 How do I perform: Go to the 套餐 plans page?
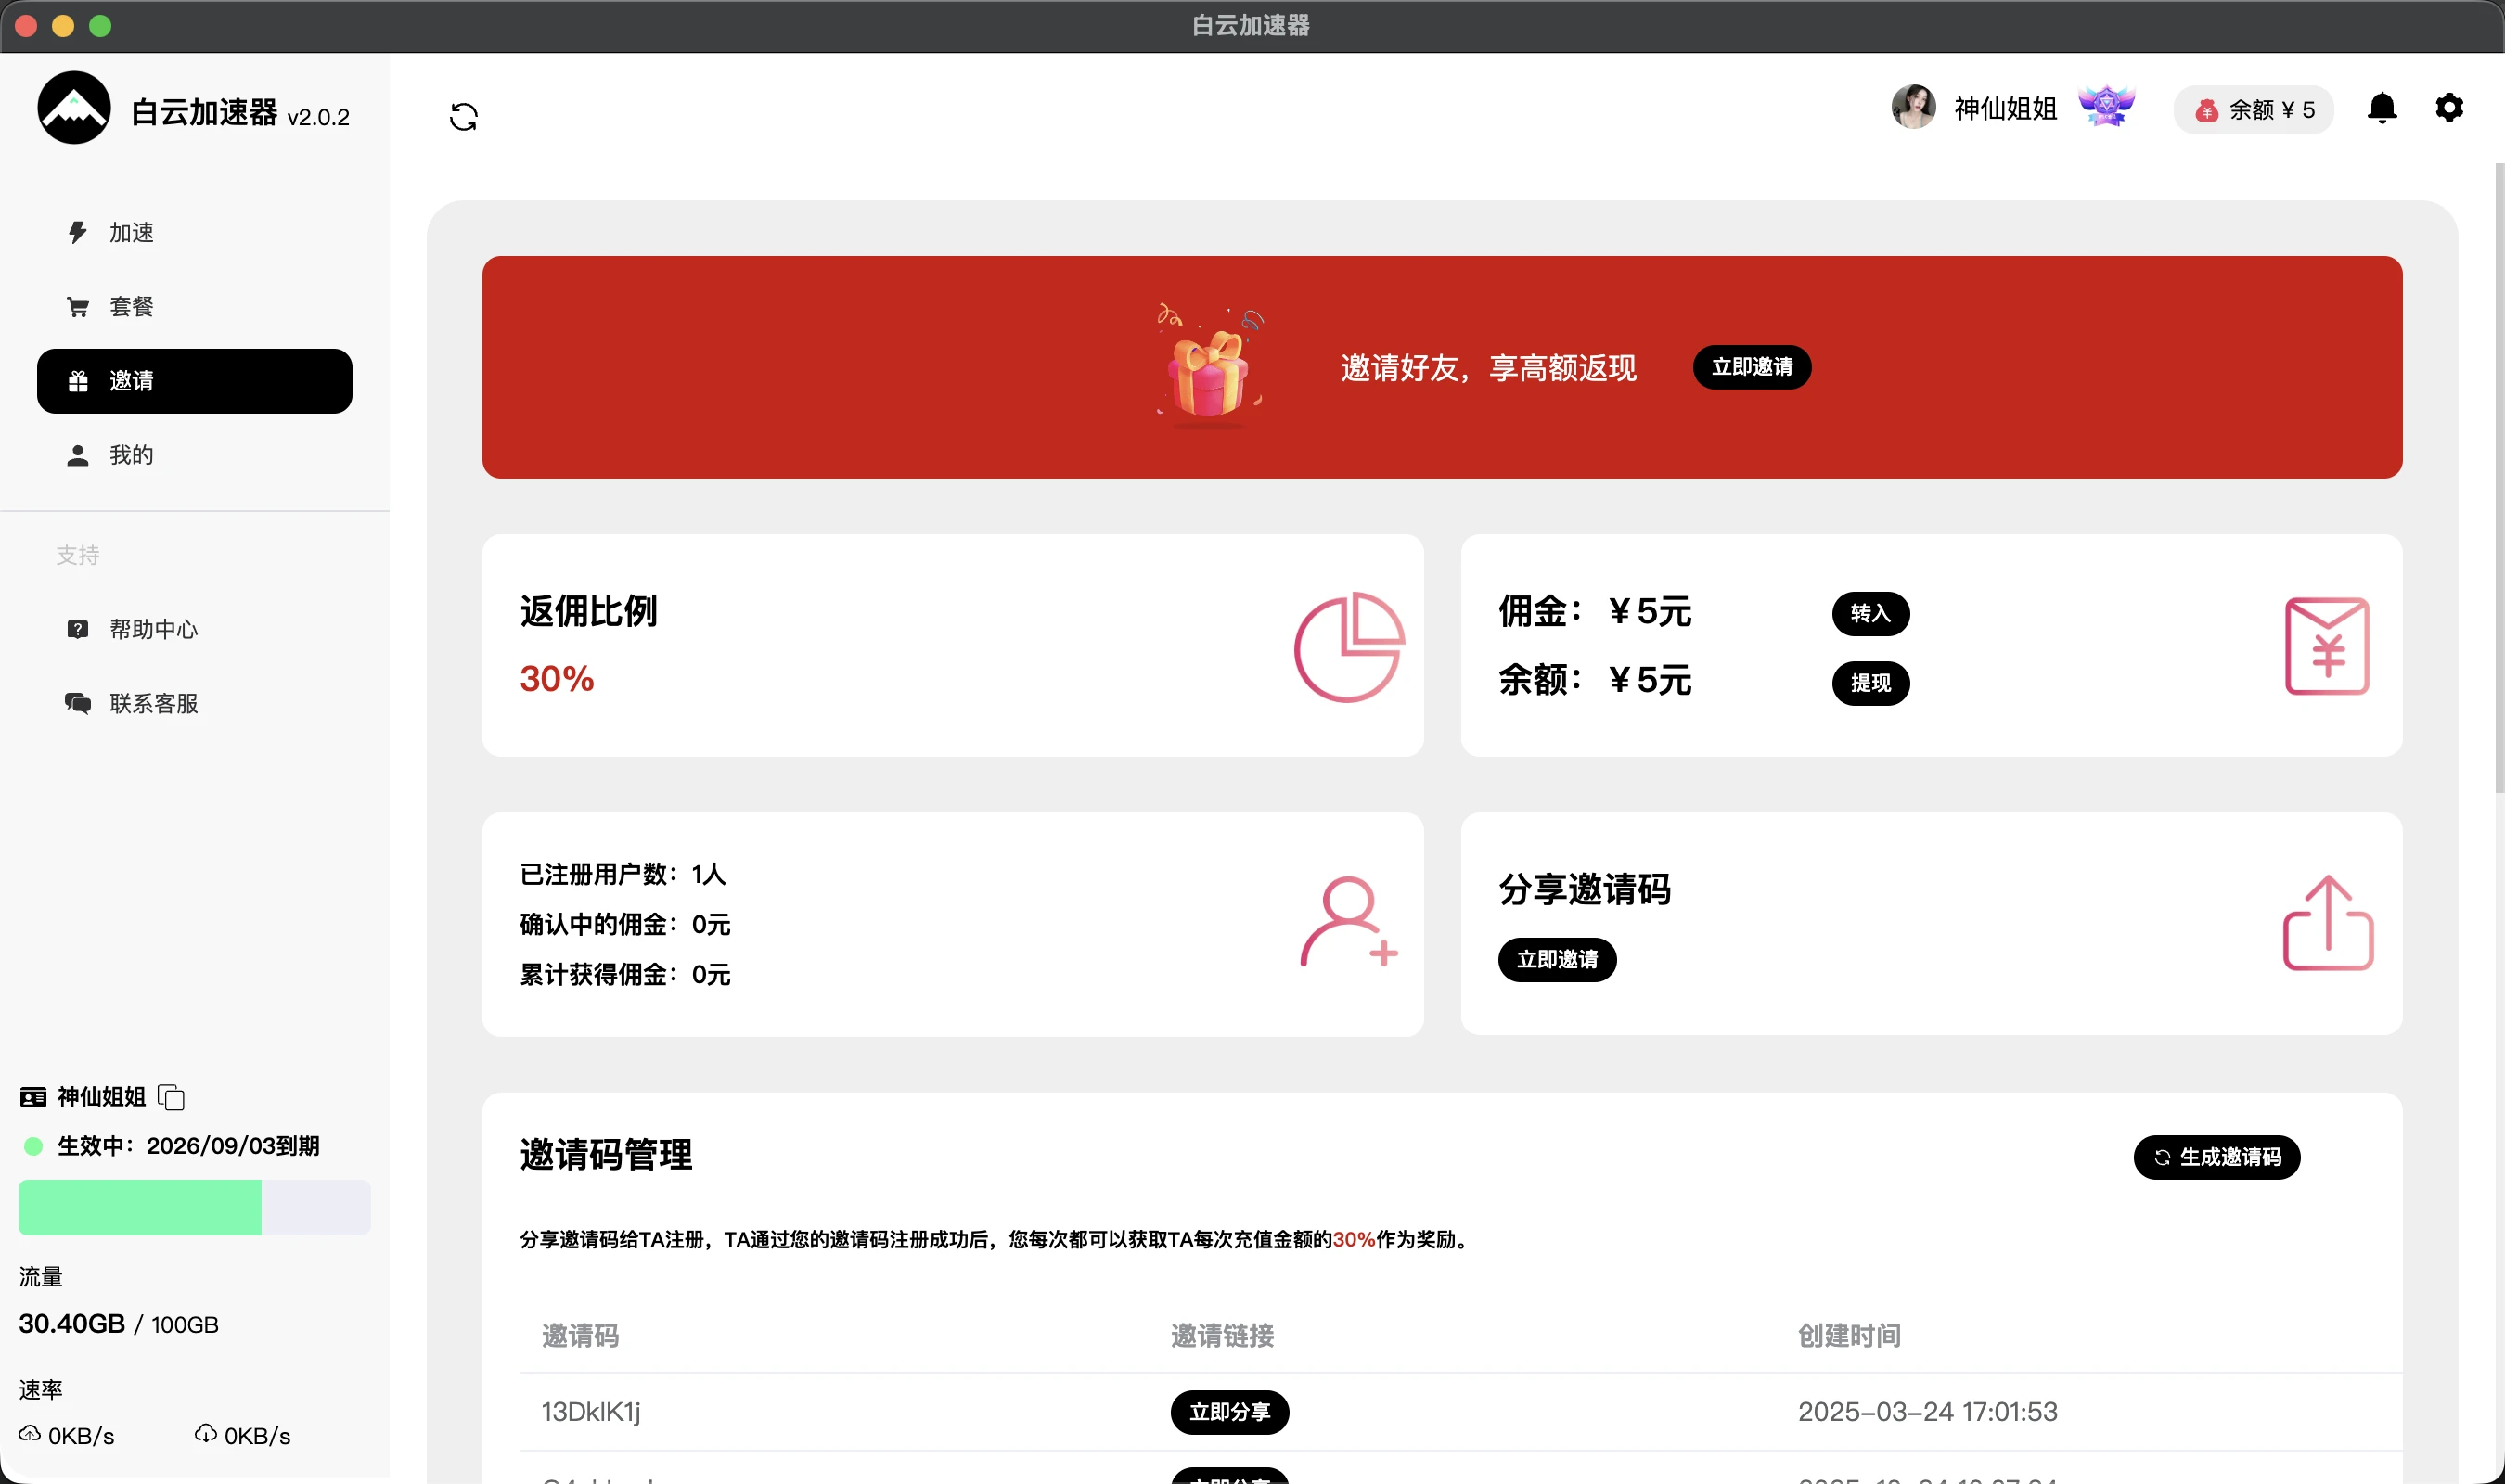[x=131, y=307]
